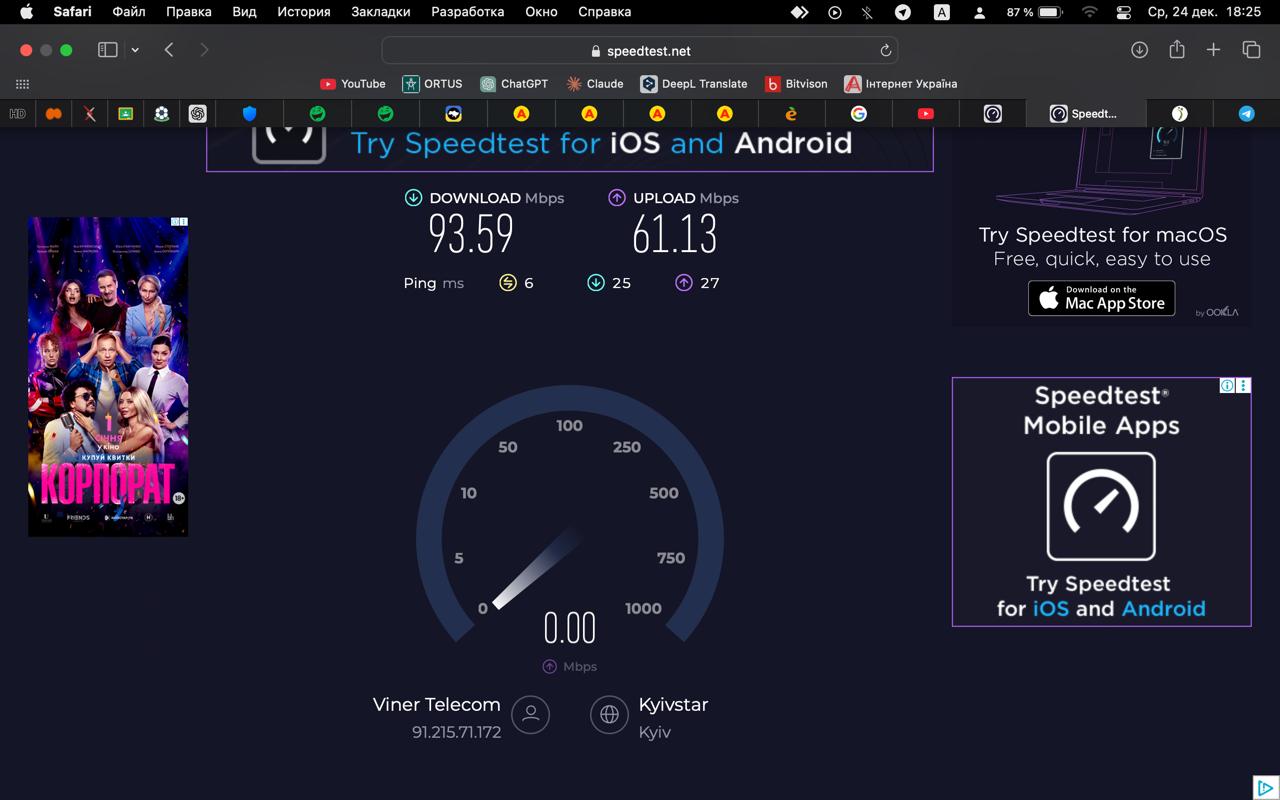Image resolution: width=1280 pixels, height=800 pixels.
Task: Open the Safari application menu
Action: click(72, 12)
